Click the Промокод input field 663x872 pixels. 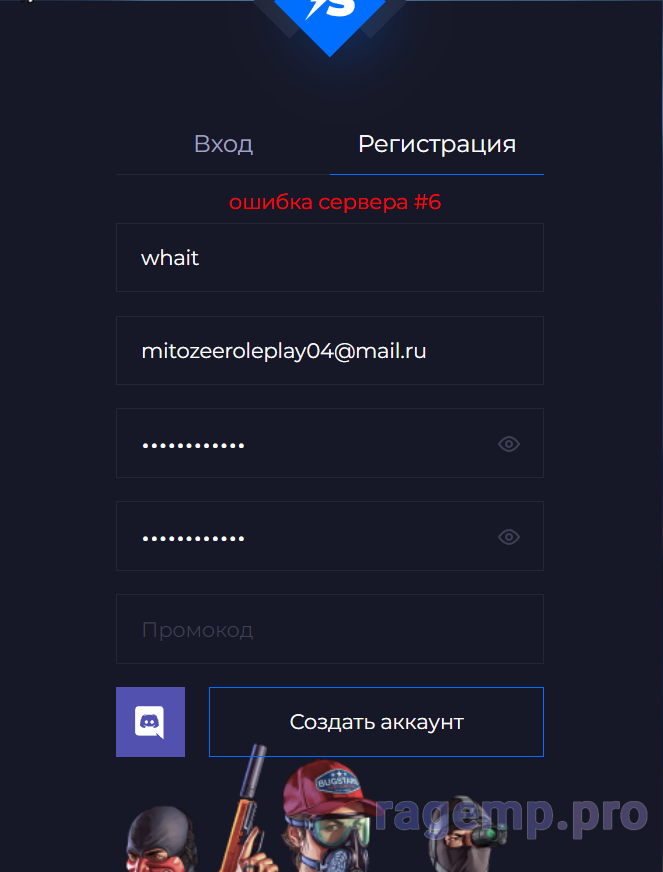coord(329,630)
